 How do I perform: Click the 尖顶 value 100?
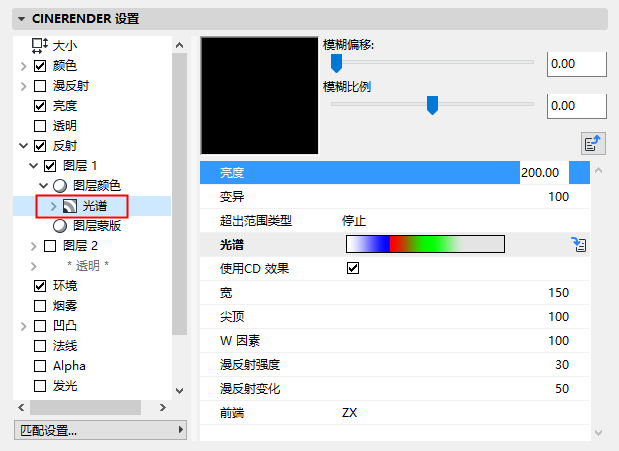(x=558, y=317)
